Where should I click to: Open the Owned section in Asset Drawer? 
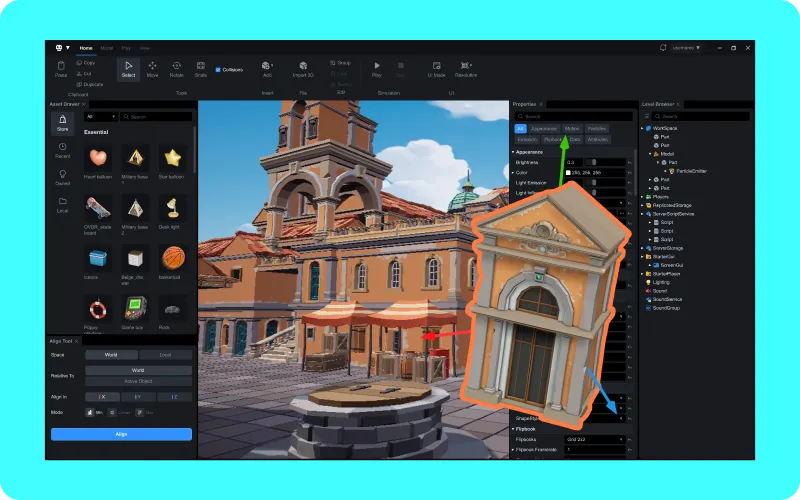(x=62, y=178)
